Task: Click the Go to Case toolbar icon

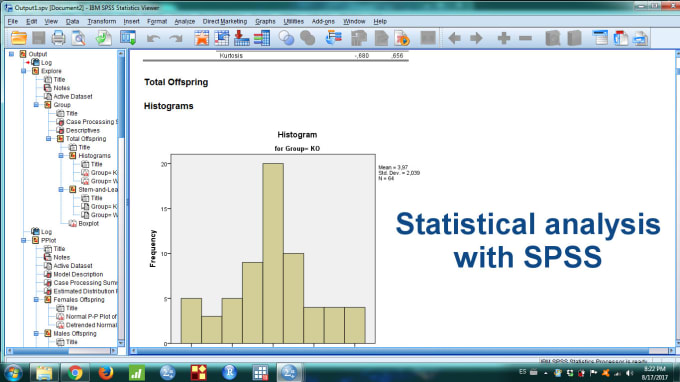Action: pos(222,38)
